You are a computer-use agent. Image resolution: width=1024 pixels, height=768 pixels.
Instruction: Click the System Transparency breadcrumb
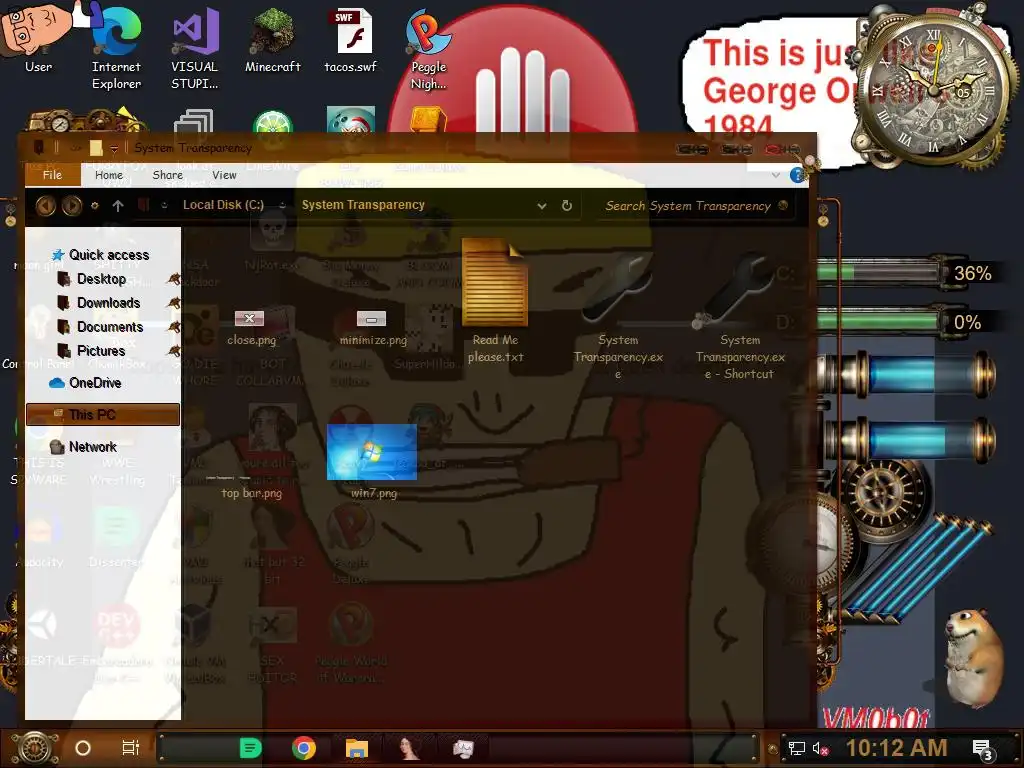pos(363,205)
